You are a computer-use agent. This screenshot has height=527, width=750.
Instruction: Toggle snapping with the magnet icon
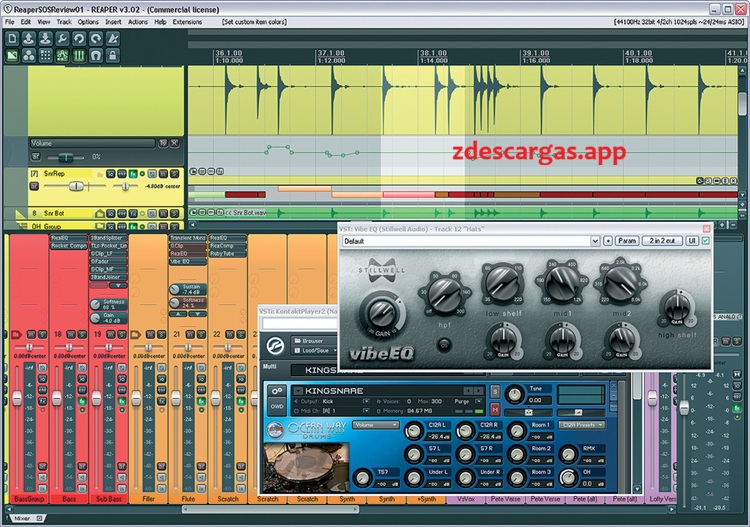click(96, 55)
